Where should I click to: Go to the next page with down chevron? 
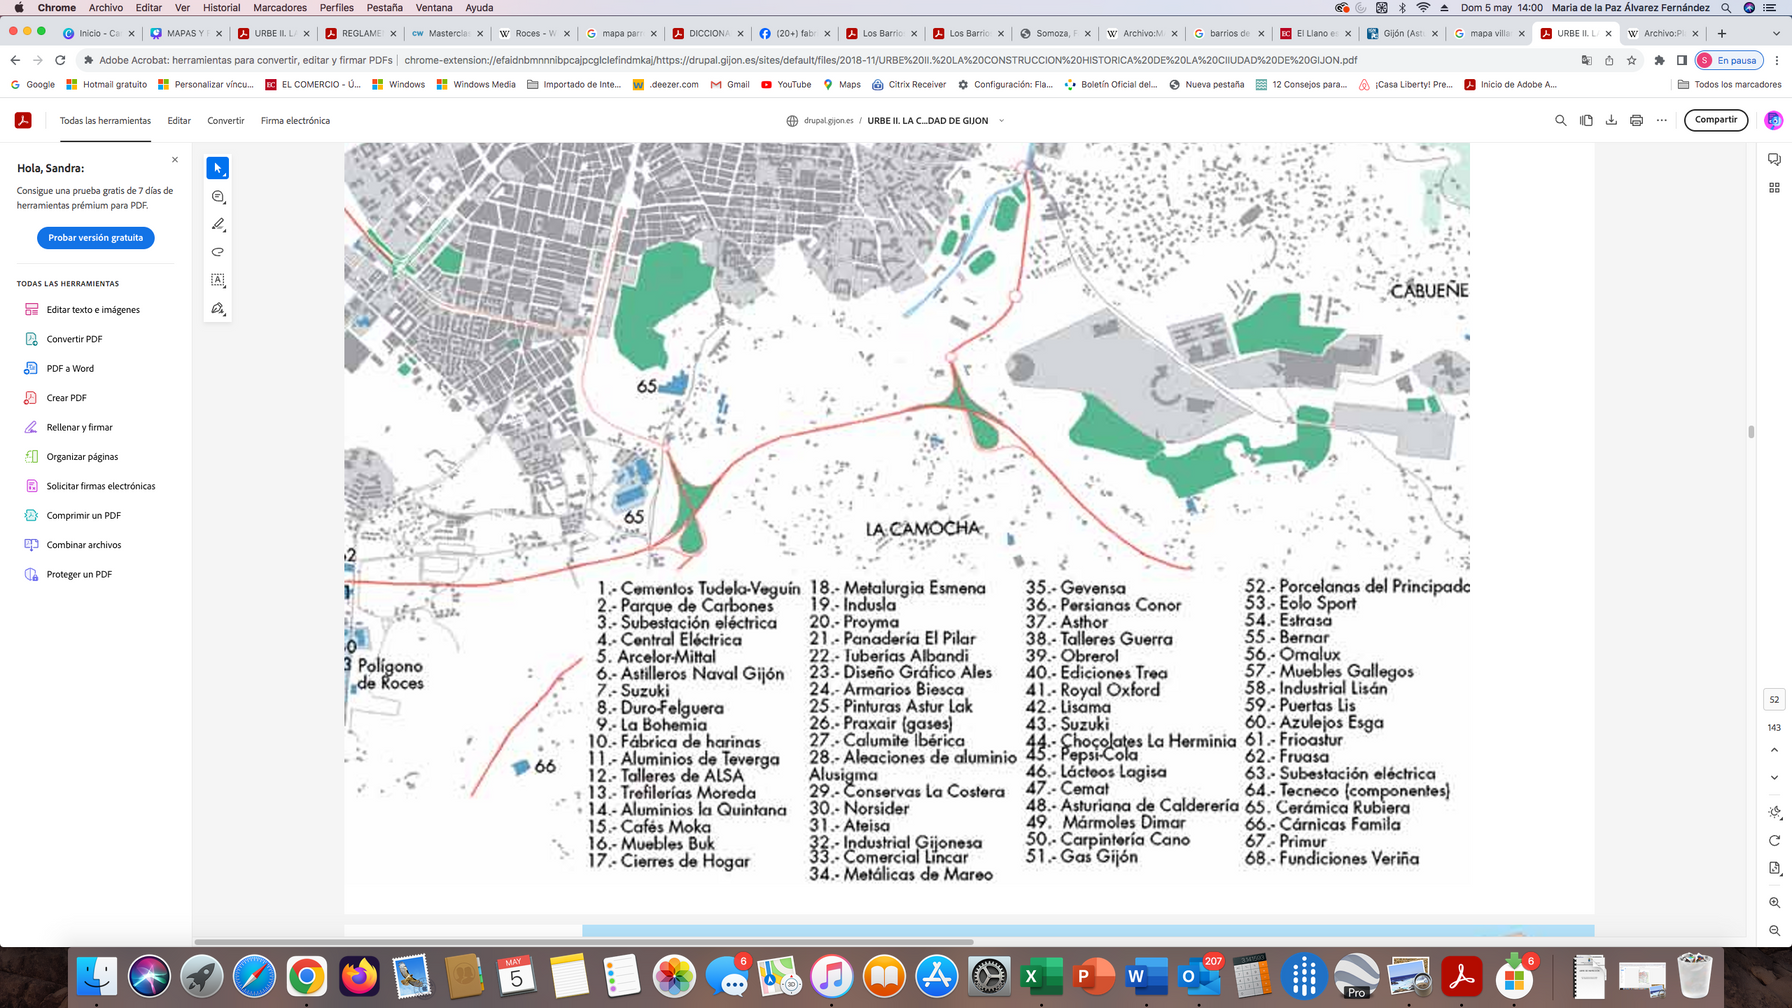[1774, 777]
